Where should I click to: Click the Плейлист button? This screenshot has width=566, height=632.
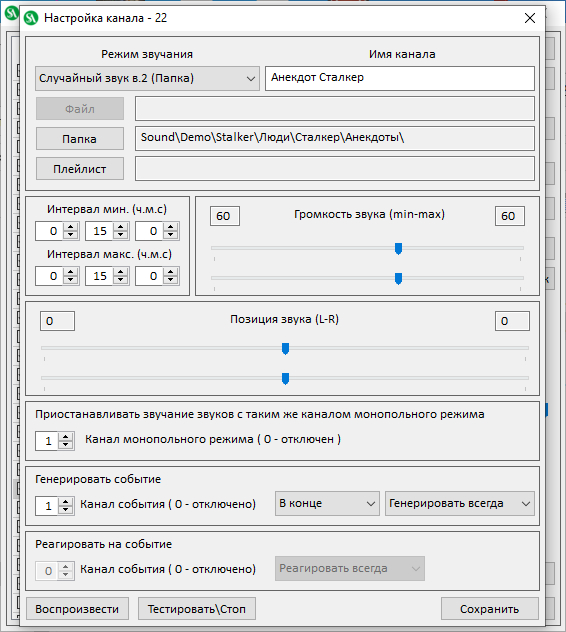pos(80,169)
